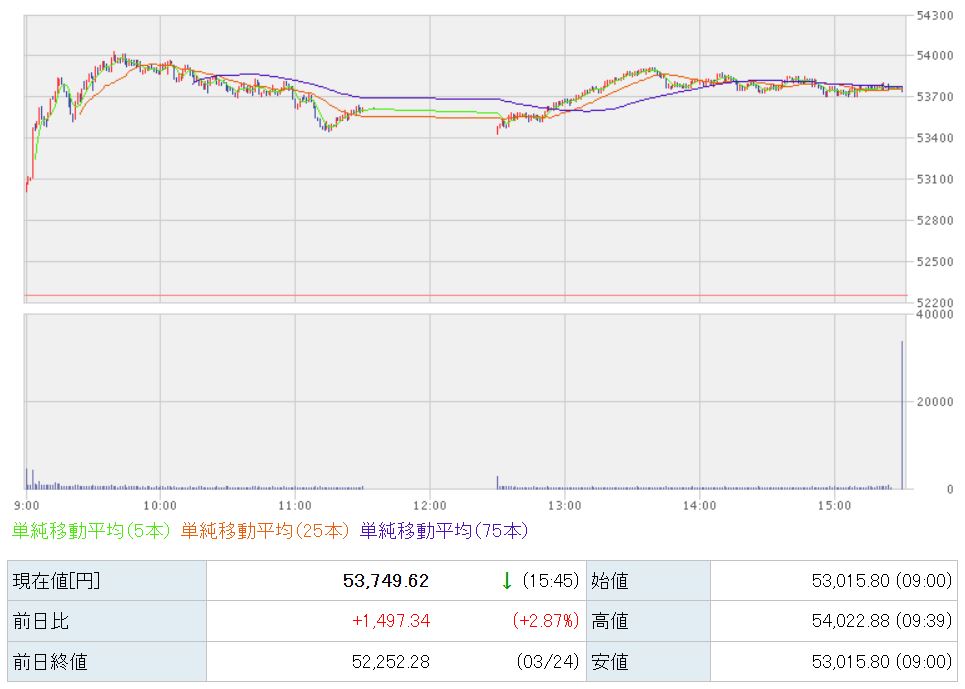Click the 54000 price axis label
Viewport: 965px width, 689px height.
tap(933, 56)
